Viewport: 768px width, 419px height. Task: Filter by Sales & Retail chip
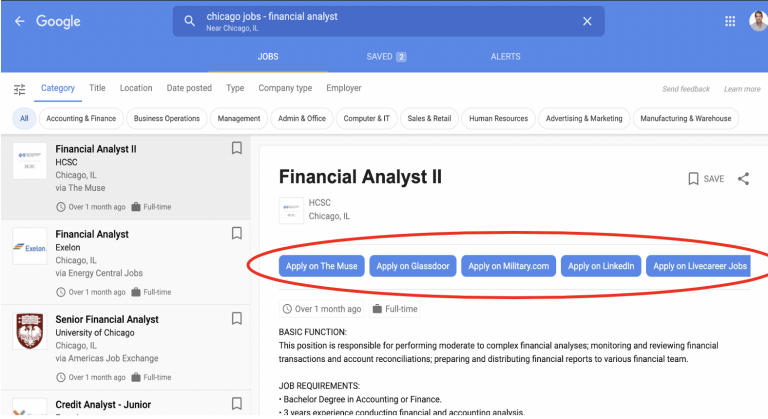429,119
